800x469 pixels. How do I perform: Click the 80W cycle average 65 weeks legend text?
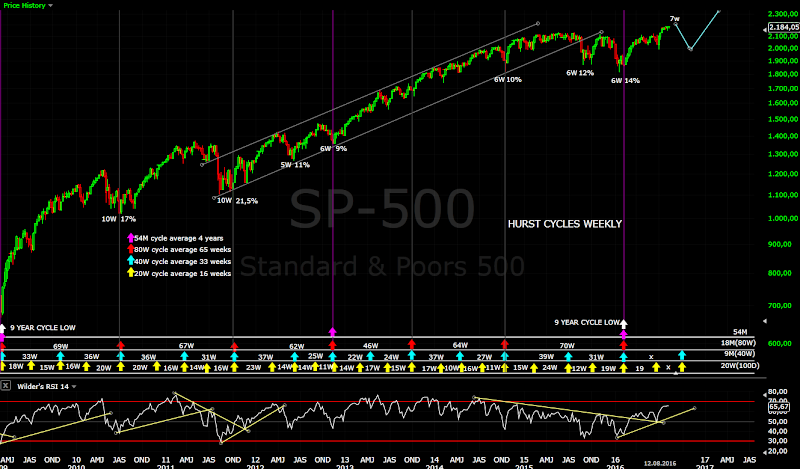coord(183,250)
